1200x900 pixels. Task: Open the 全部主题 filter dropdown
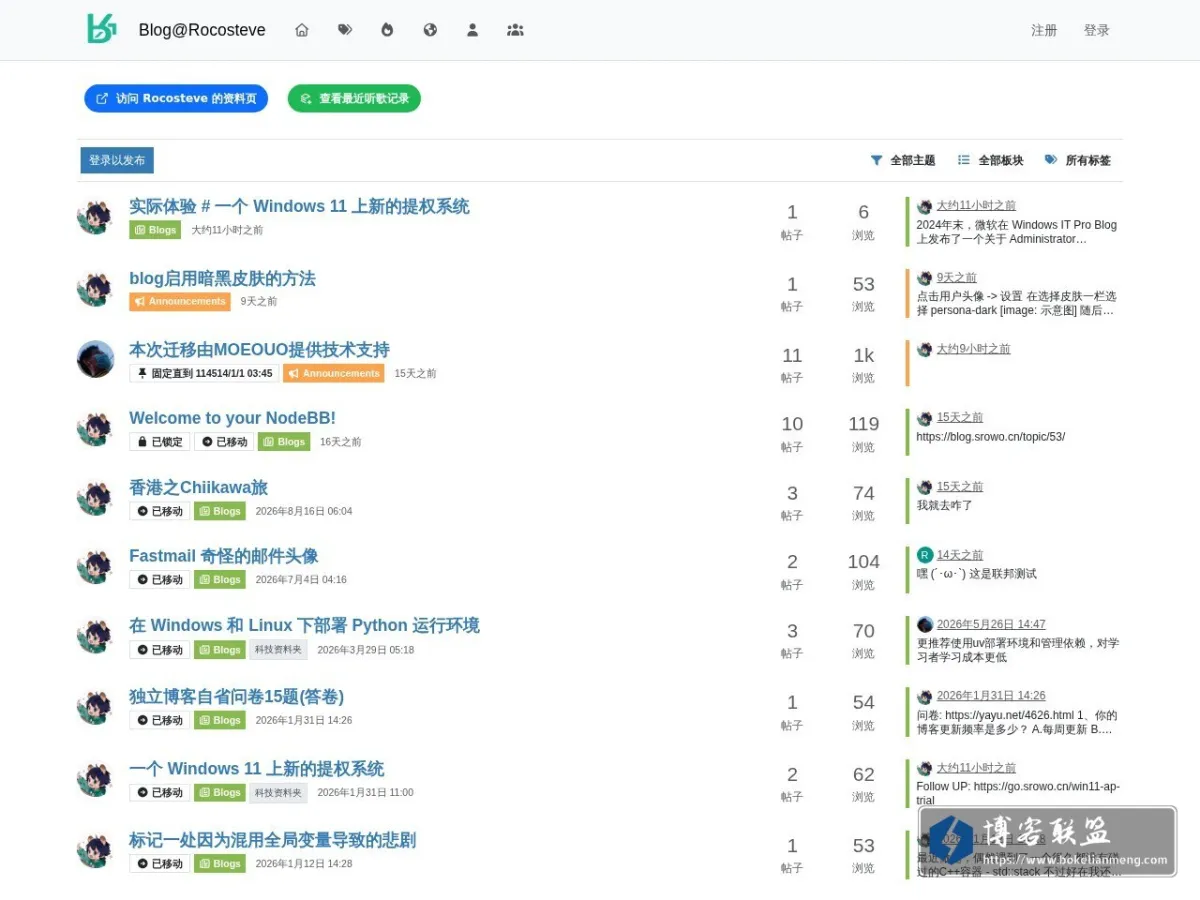pos(903,160)
